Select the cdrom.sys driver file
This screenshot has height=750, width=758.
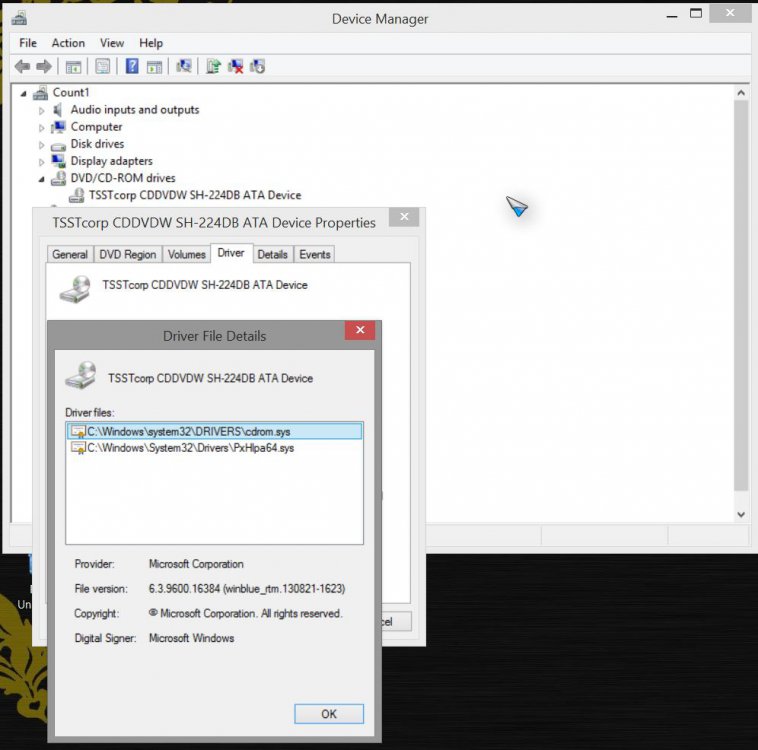214,431
